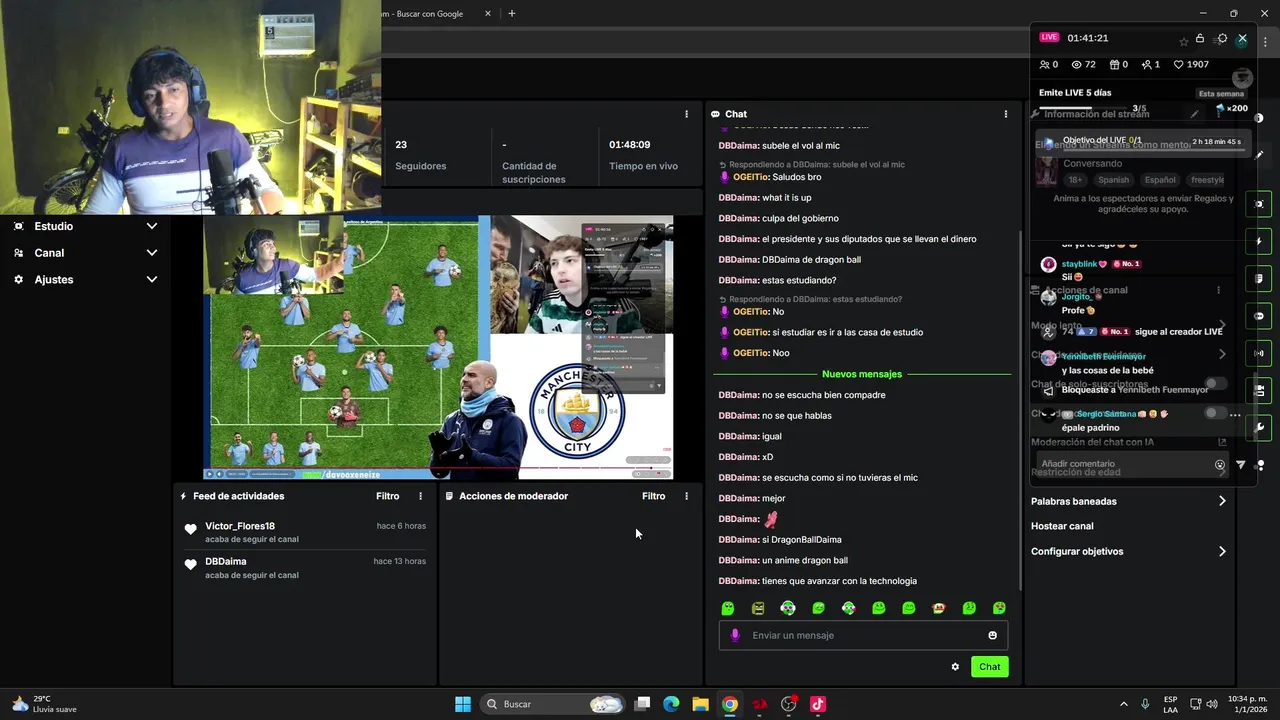
Task: Open File Explorer from the taskbar
Action: pos(700,704)
